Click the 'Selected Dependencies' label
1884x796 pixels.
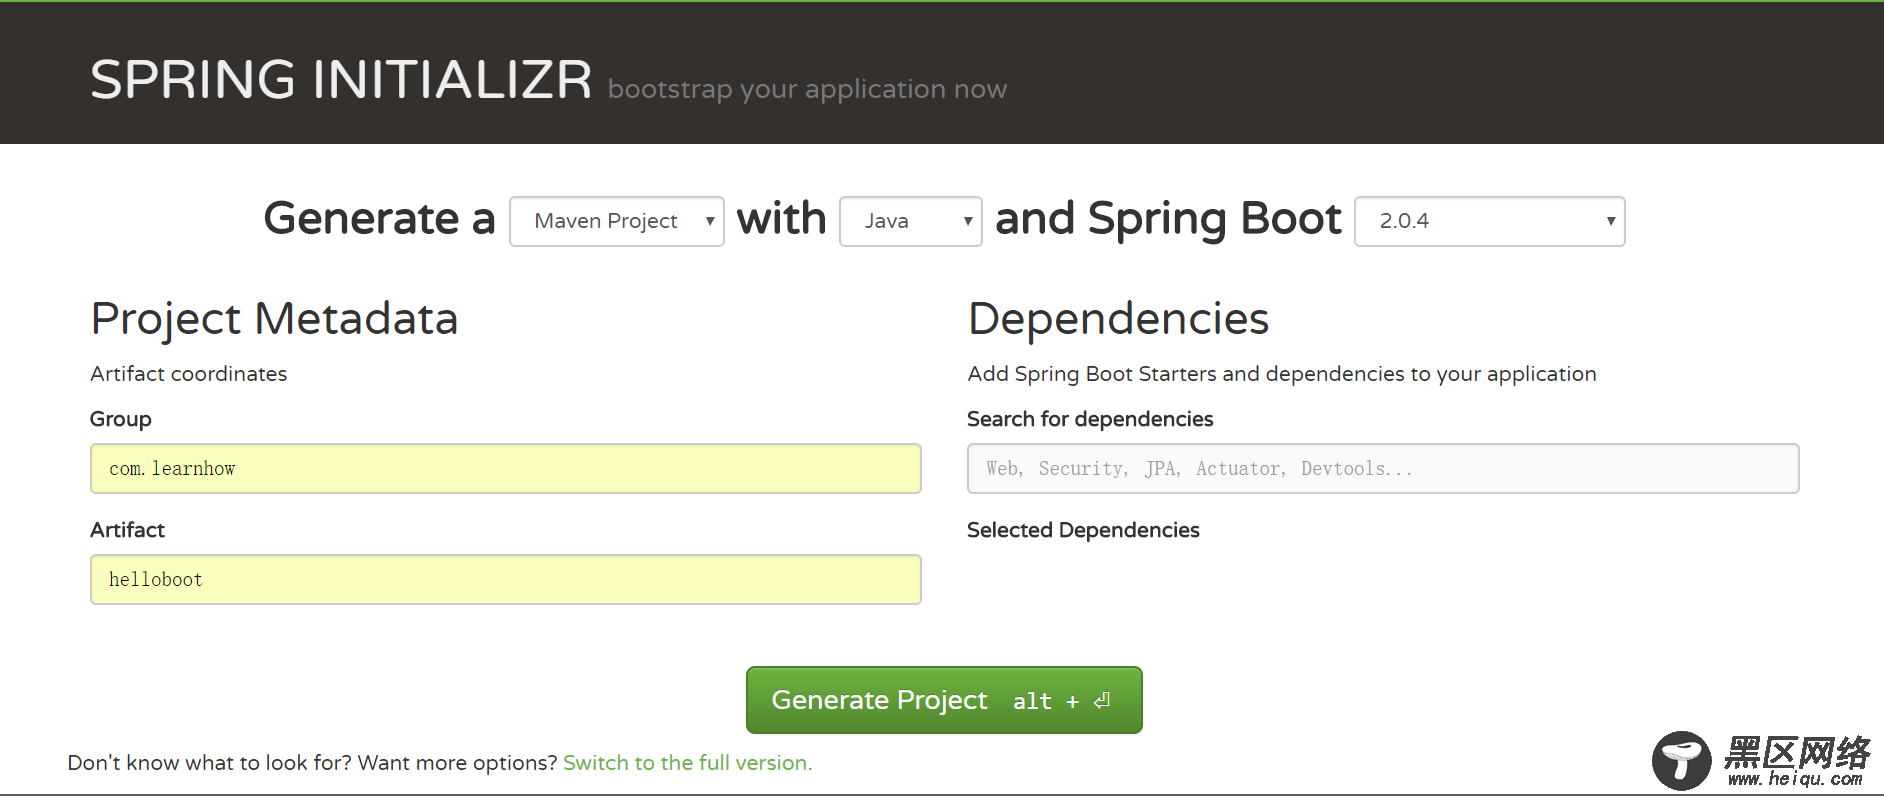[1083, 530]
